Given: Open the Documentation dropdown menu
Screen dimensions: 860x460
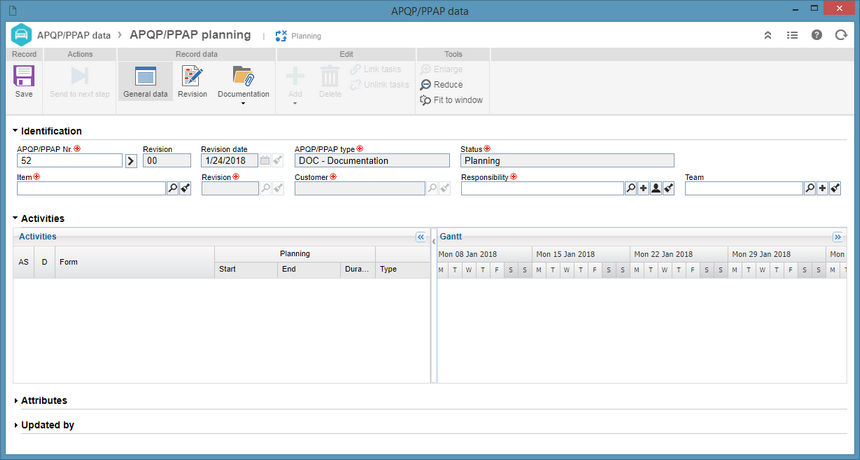Looking at the screenshot, I should click(x=243, y=84).
